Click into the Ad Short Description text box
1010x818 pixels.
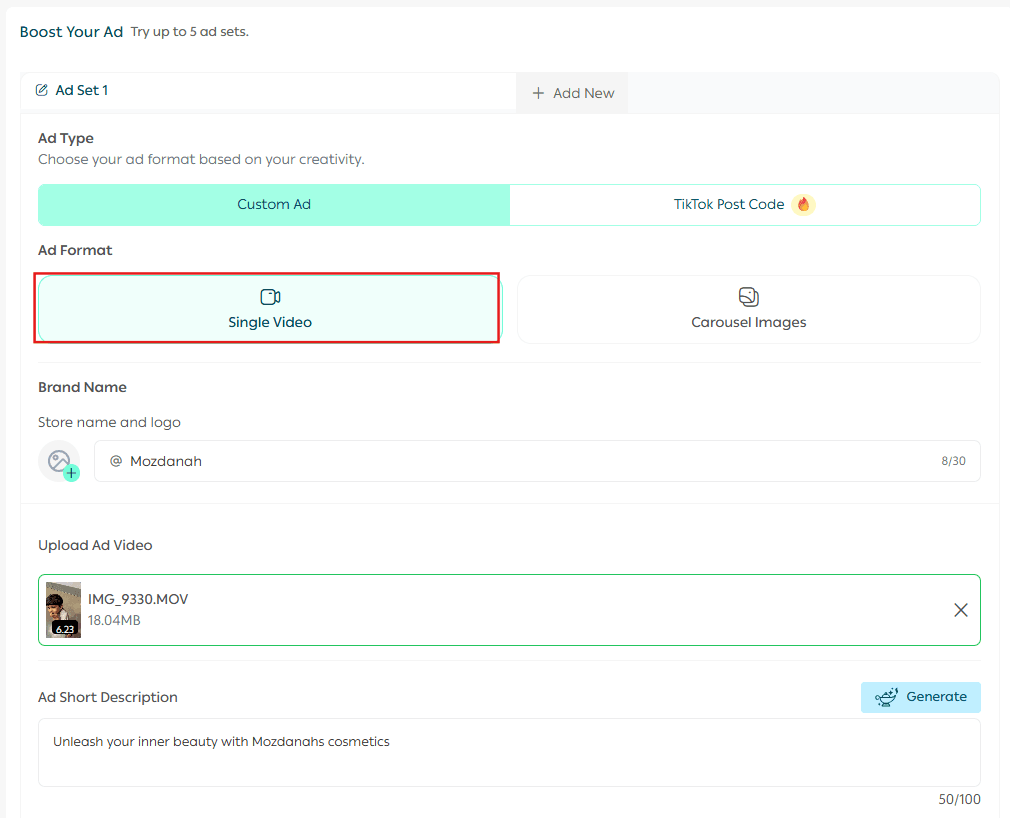(x=509, y=752)
